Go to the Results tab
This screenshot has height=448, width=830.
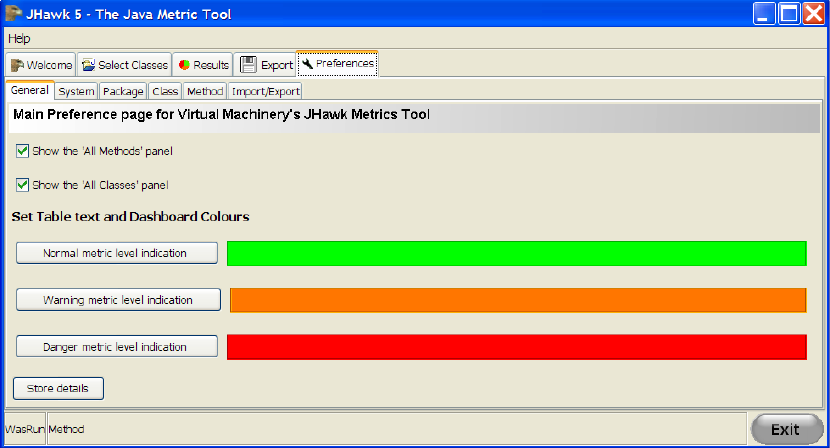click(x=203, y=65)
